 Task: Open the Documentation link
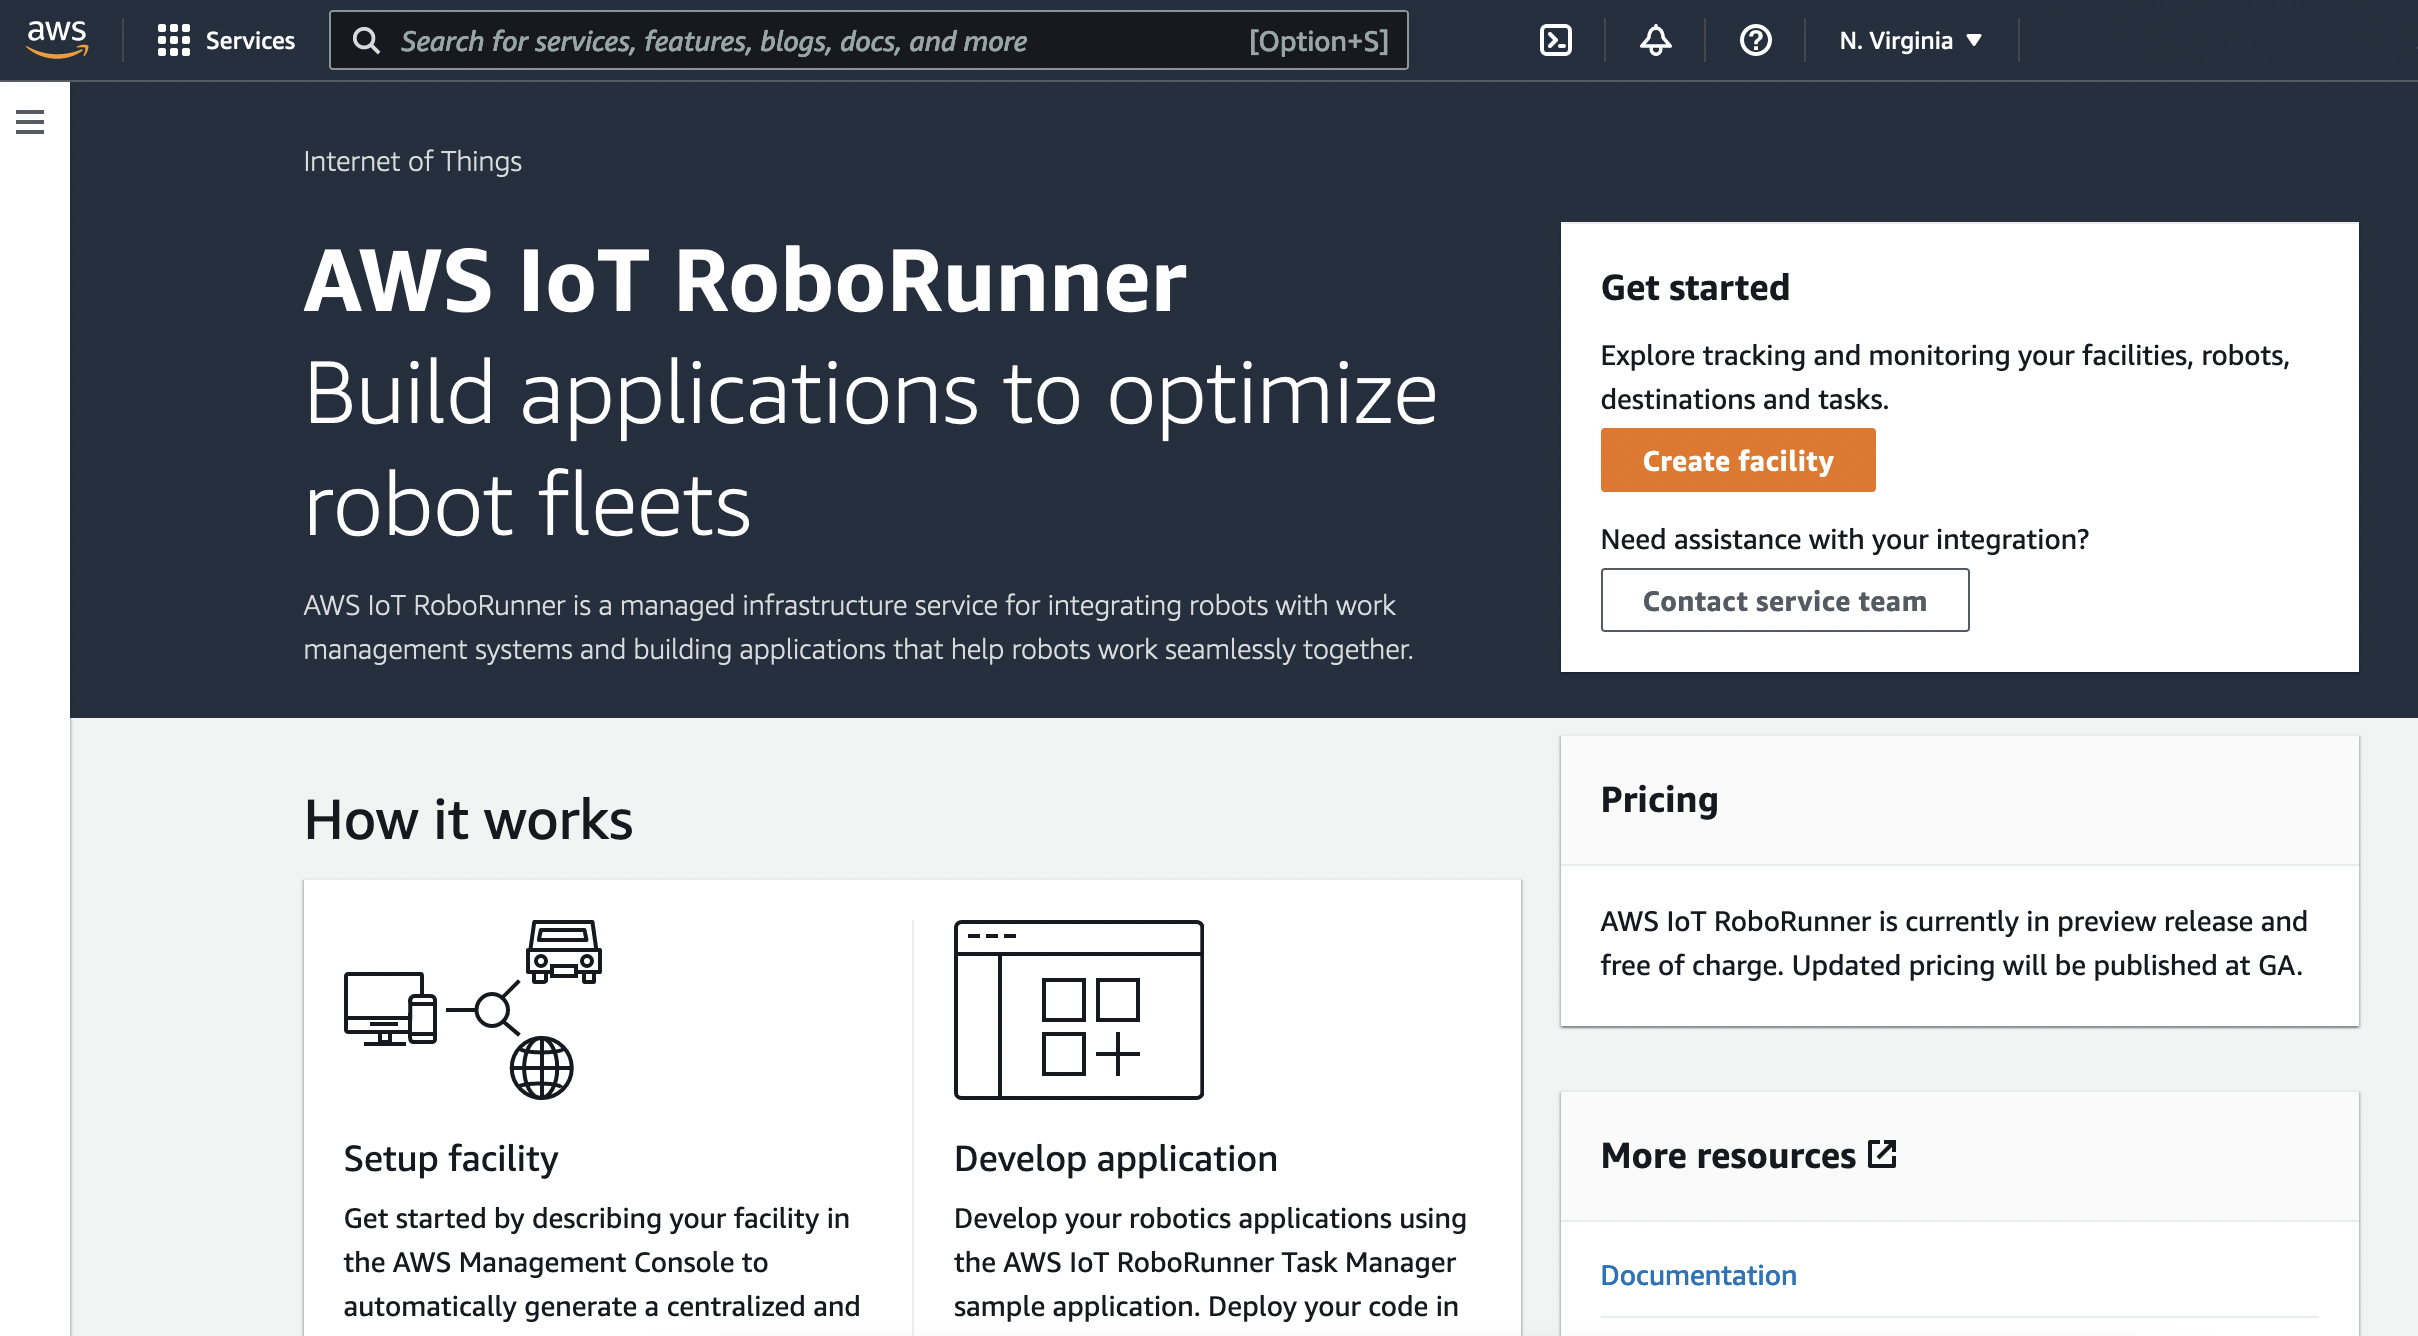coord(1698,1275)
